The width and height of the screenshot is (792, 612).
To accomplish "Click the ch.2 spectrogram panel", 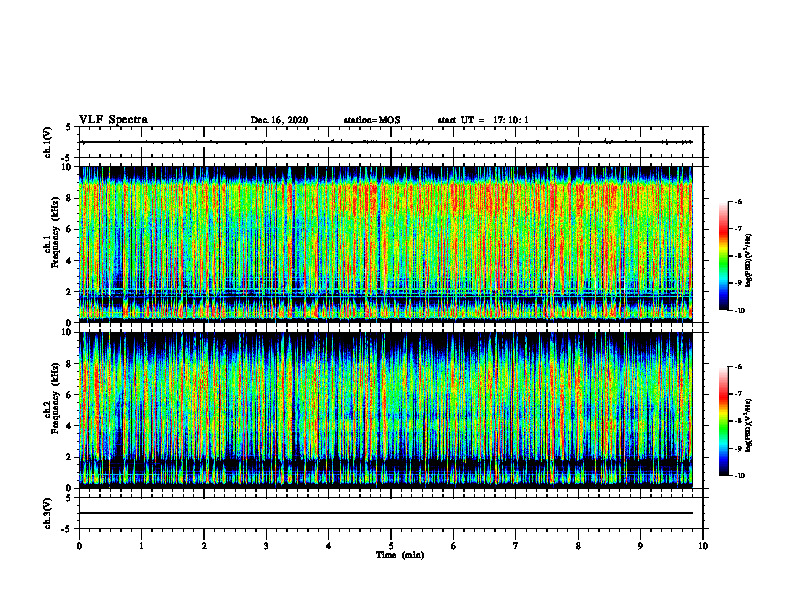I will click(x=386, y=410).
